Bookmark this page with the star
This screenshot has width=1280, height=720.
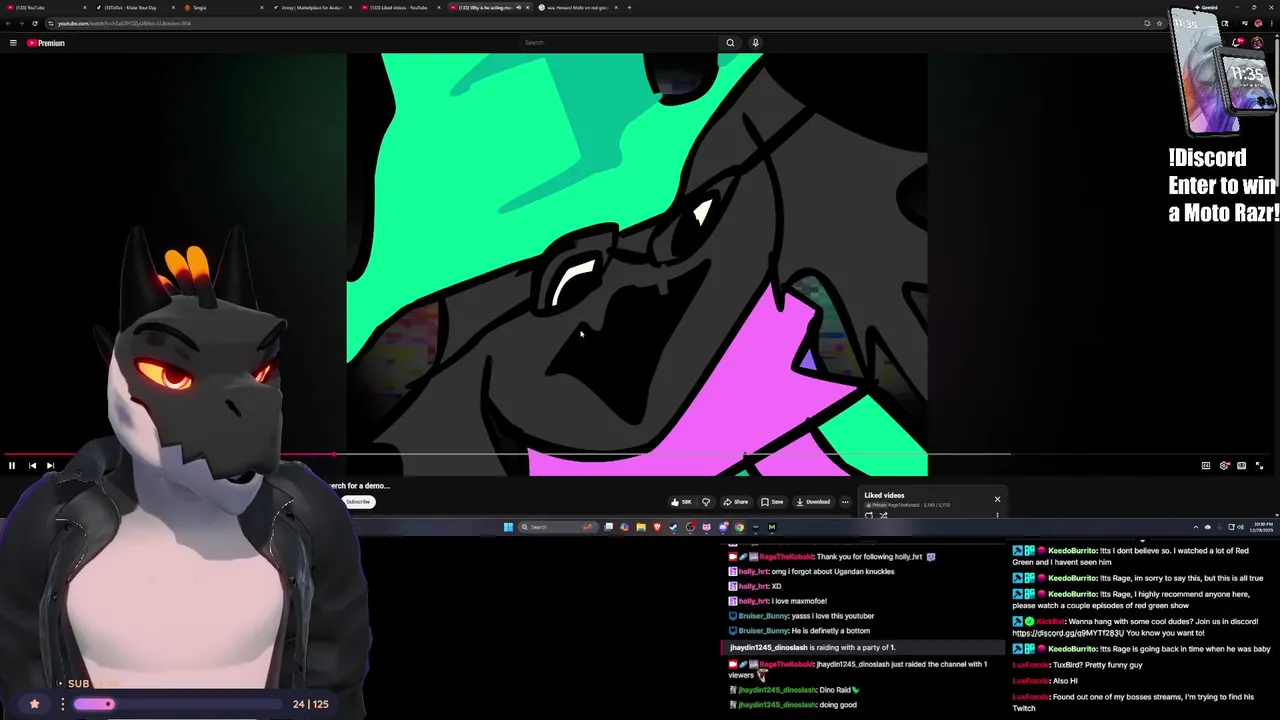[1159, 23]
